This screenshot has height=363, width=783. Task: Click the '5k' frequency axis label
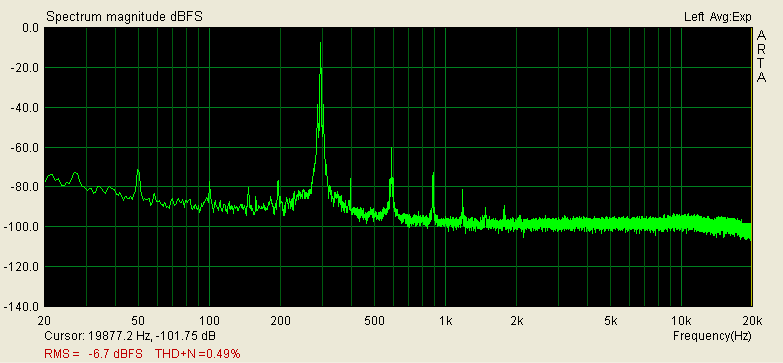(x=611, y=321)
